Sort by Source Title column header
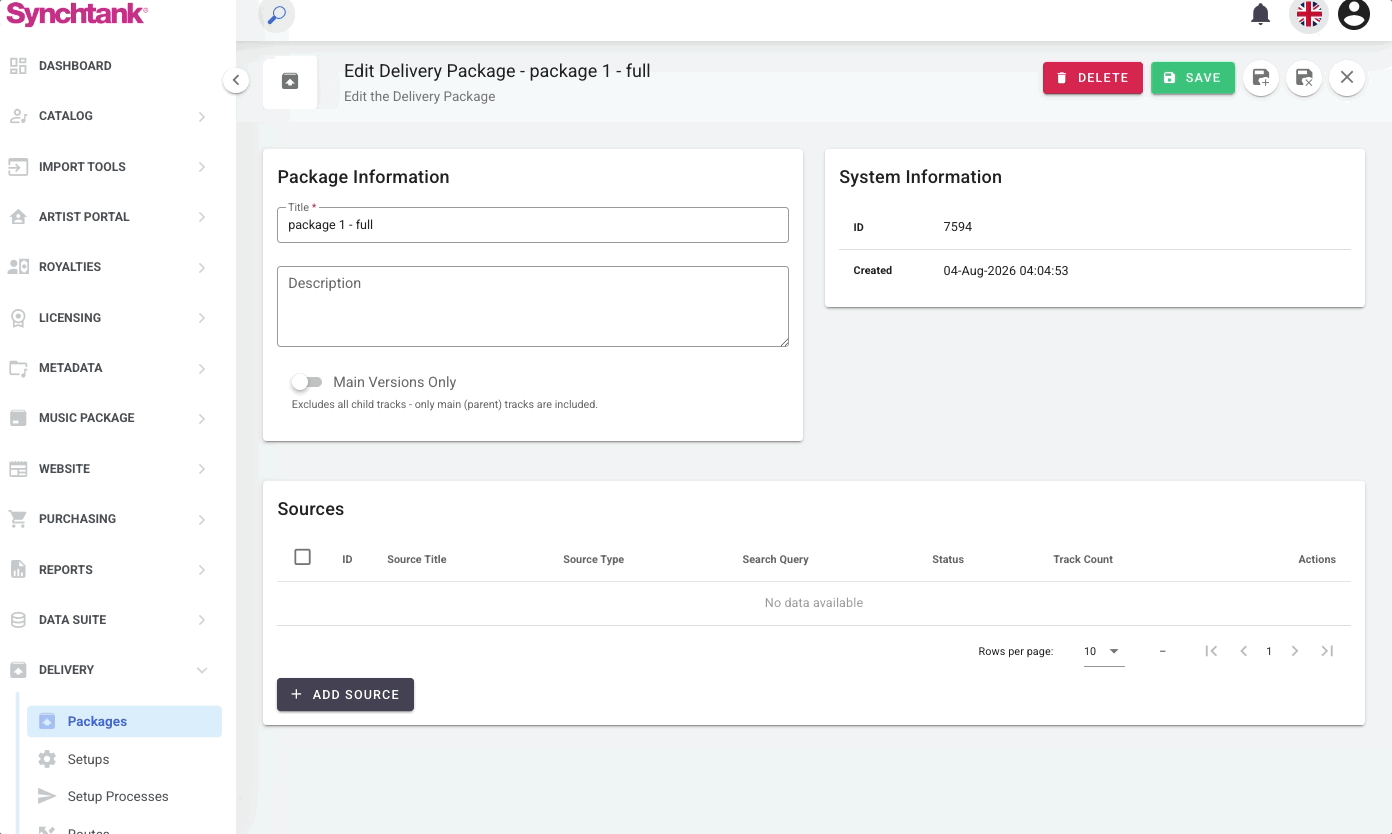 click(417, 559)
